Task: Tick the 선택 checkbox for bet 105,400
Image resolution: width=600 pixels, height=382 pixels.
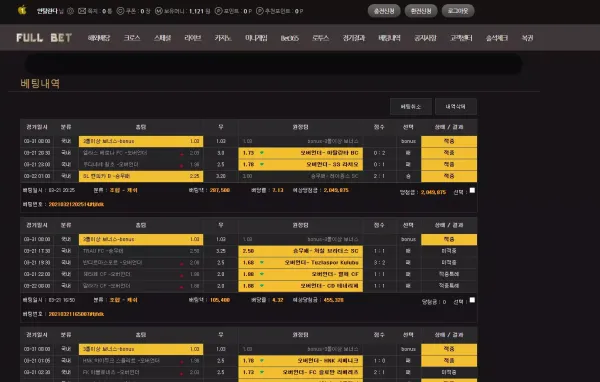Action: point(472,300)
